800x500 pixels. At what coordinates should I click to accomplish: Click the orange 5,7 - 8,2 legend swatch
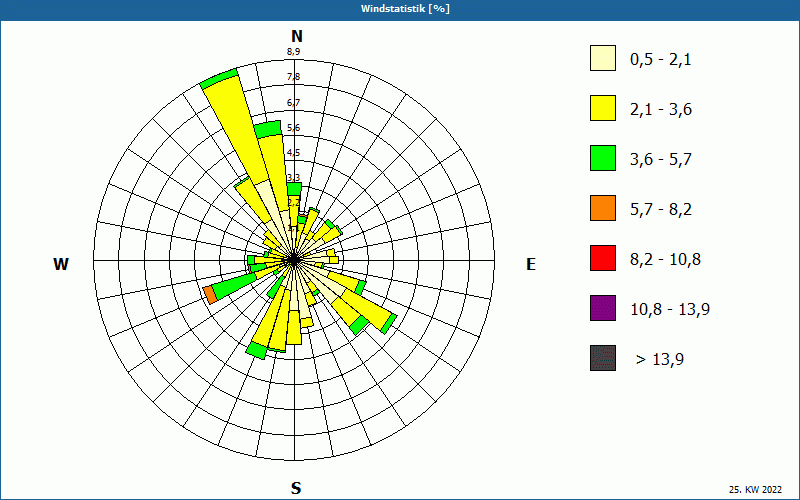tap(603, 208)
